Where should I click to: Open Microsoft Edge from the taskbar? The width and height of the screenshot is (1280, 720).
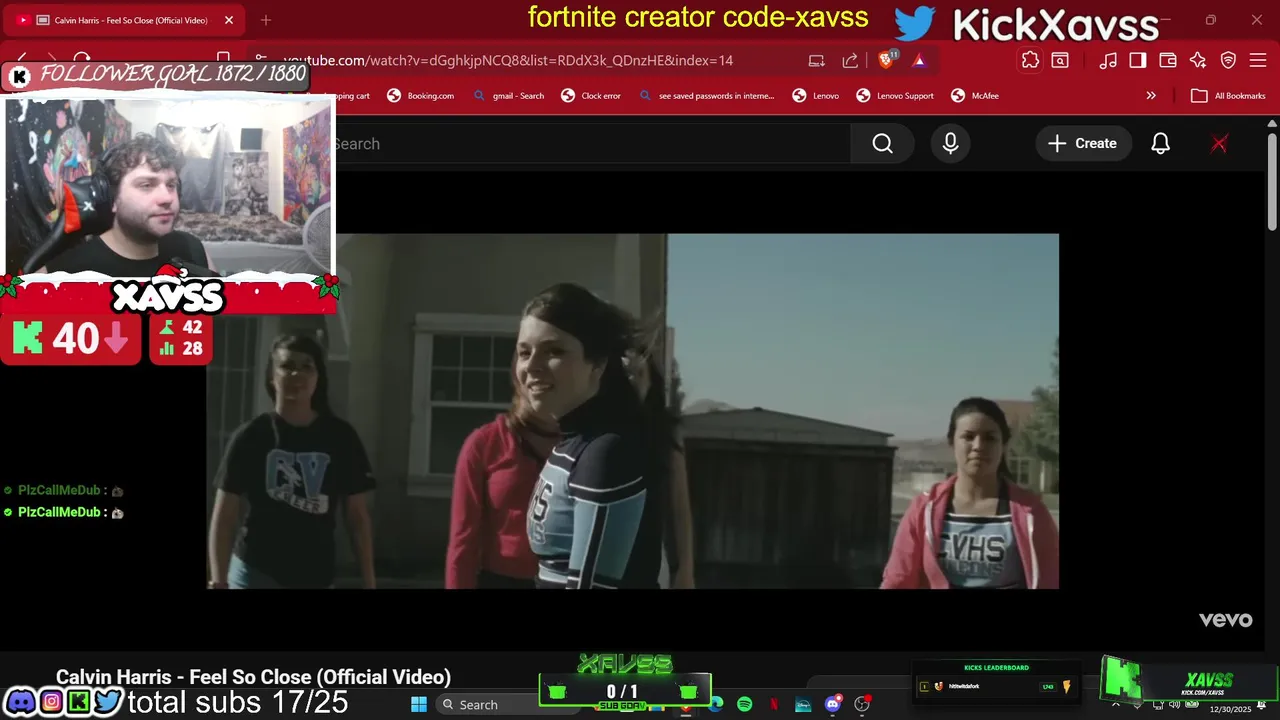click(x=716, y=705)
